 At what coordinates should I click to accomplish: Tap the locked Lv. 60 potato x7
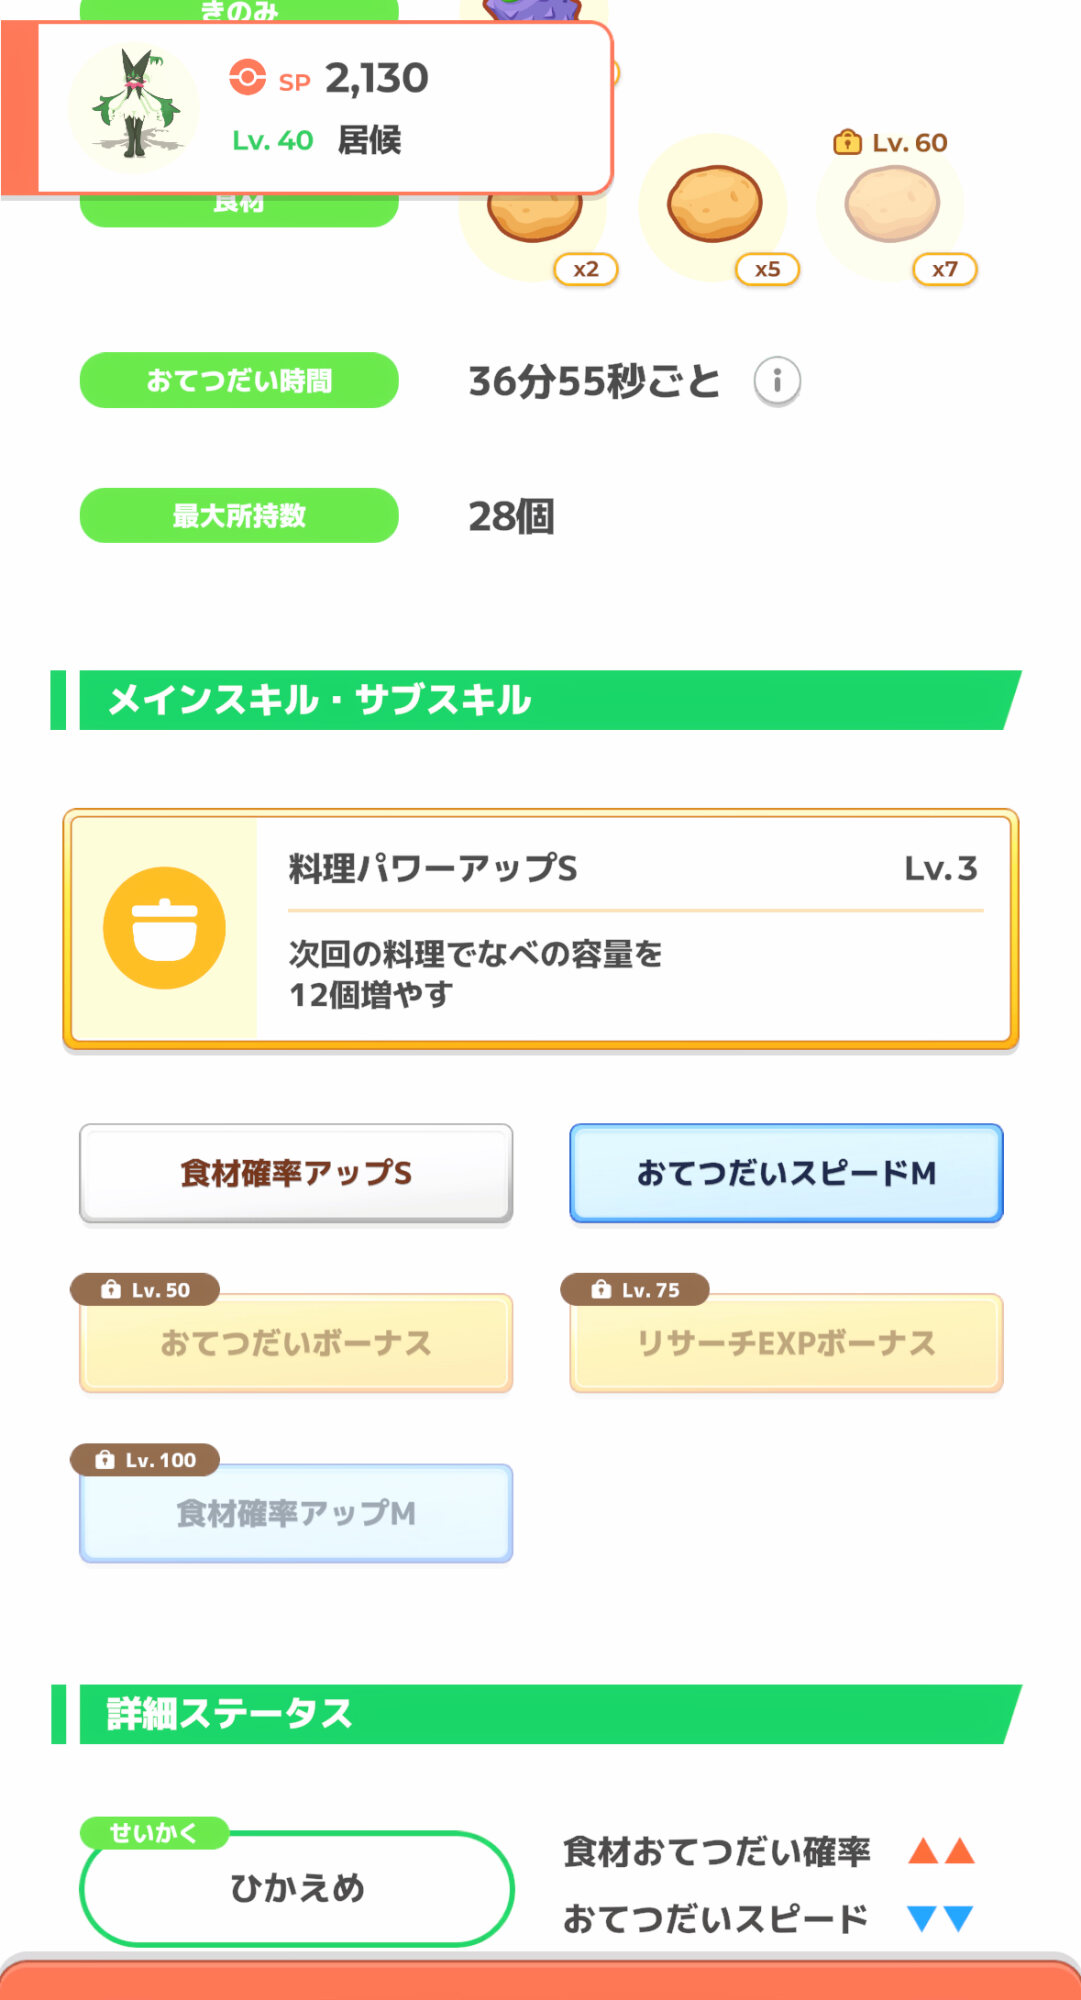coord(892,204)
